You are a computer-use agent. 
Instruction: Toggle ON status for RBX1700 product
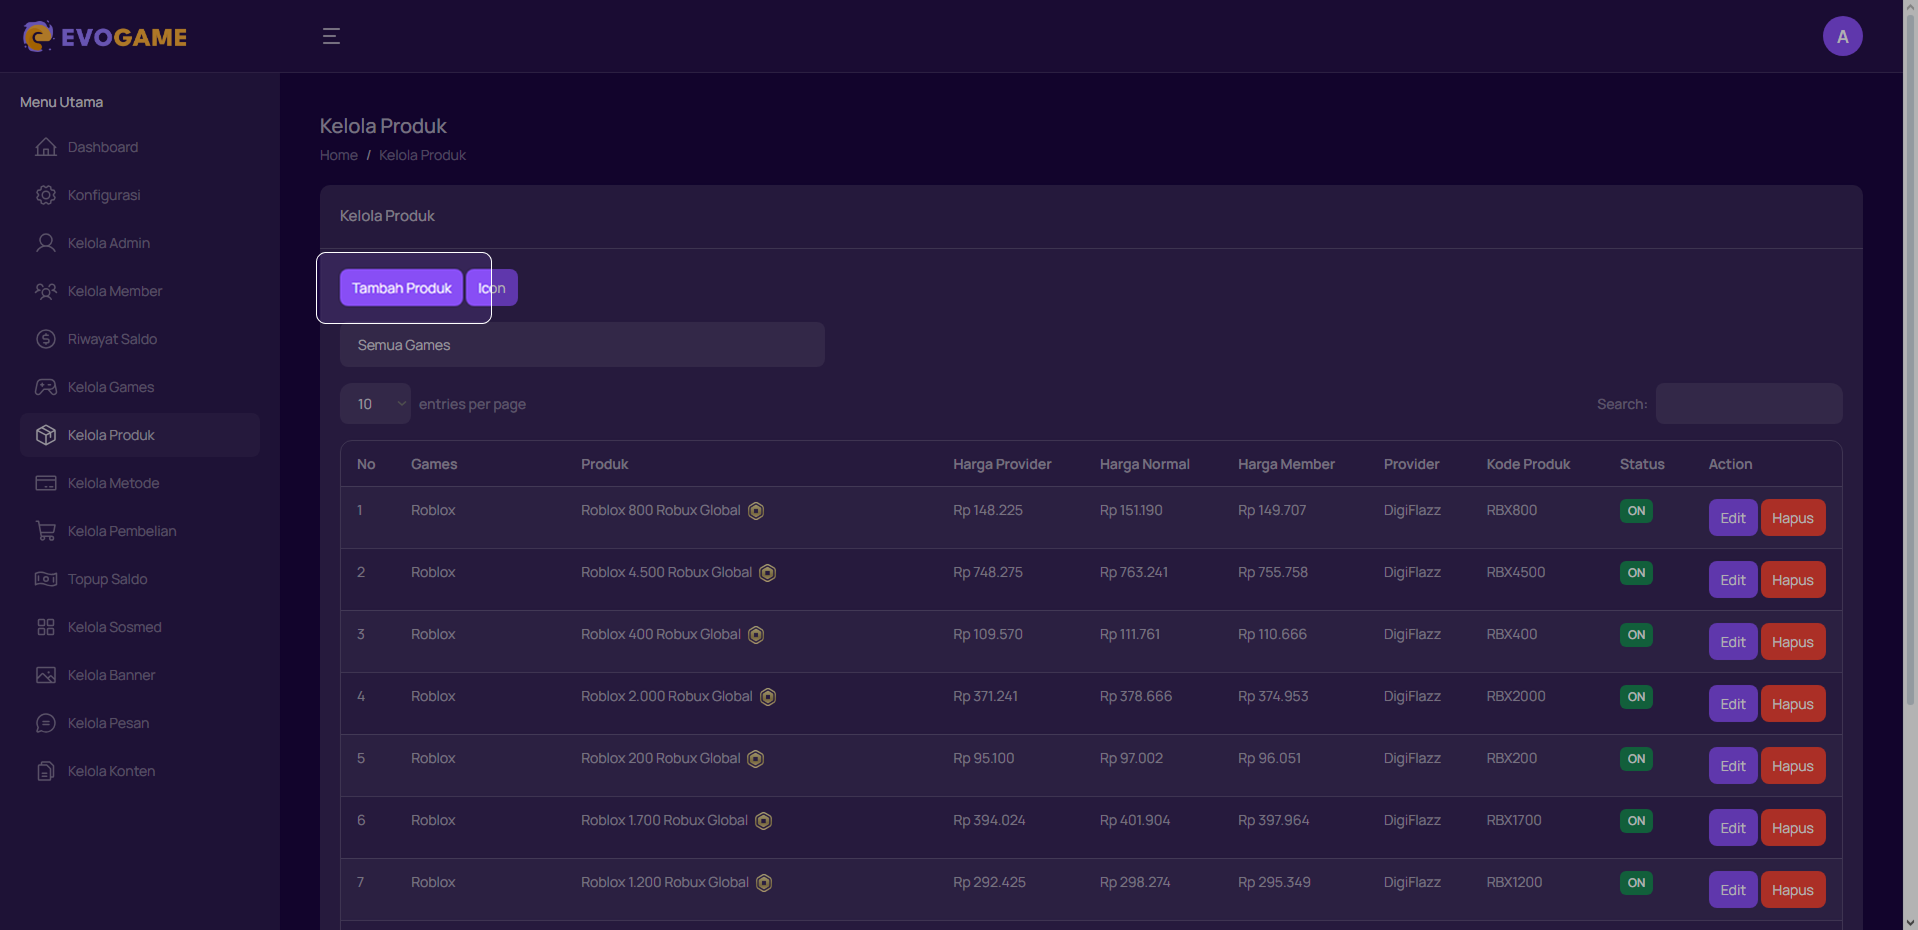coord(1636,821)
